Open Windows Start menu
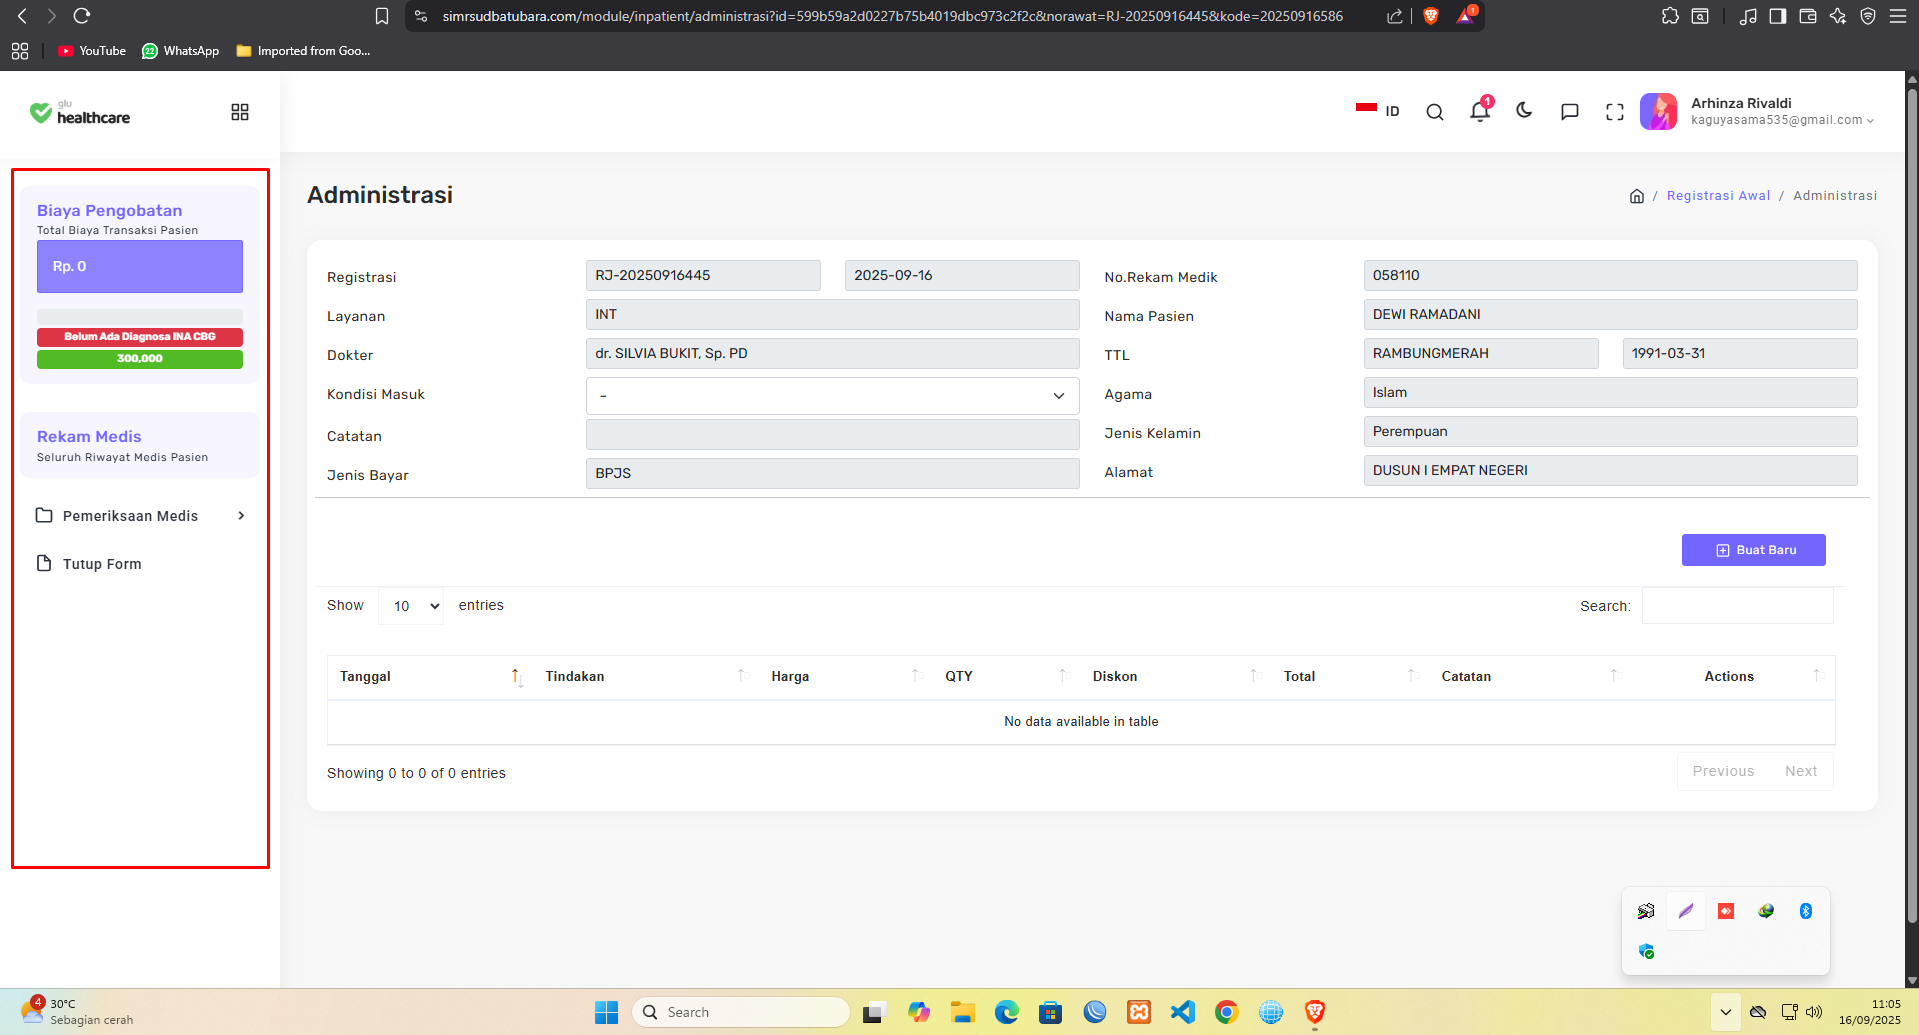Screen dimensions: 1919x1035 click(606, 1012)
